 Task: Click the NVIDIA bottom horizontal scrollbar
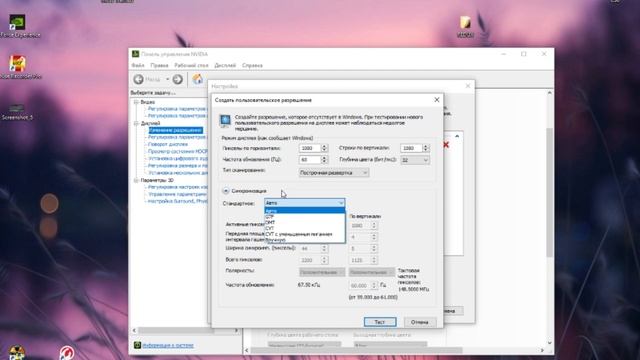[357, 350]
